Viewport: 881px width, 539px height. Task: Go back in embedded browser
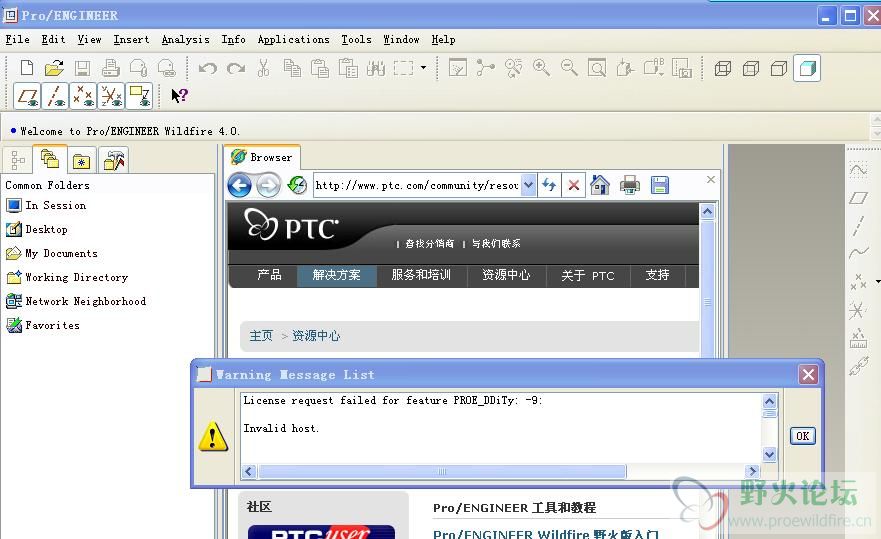239,185
